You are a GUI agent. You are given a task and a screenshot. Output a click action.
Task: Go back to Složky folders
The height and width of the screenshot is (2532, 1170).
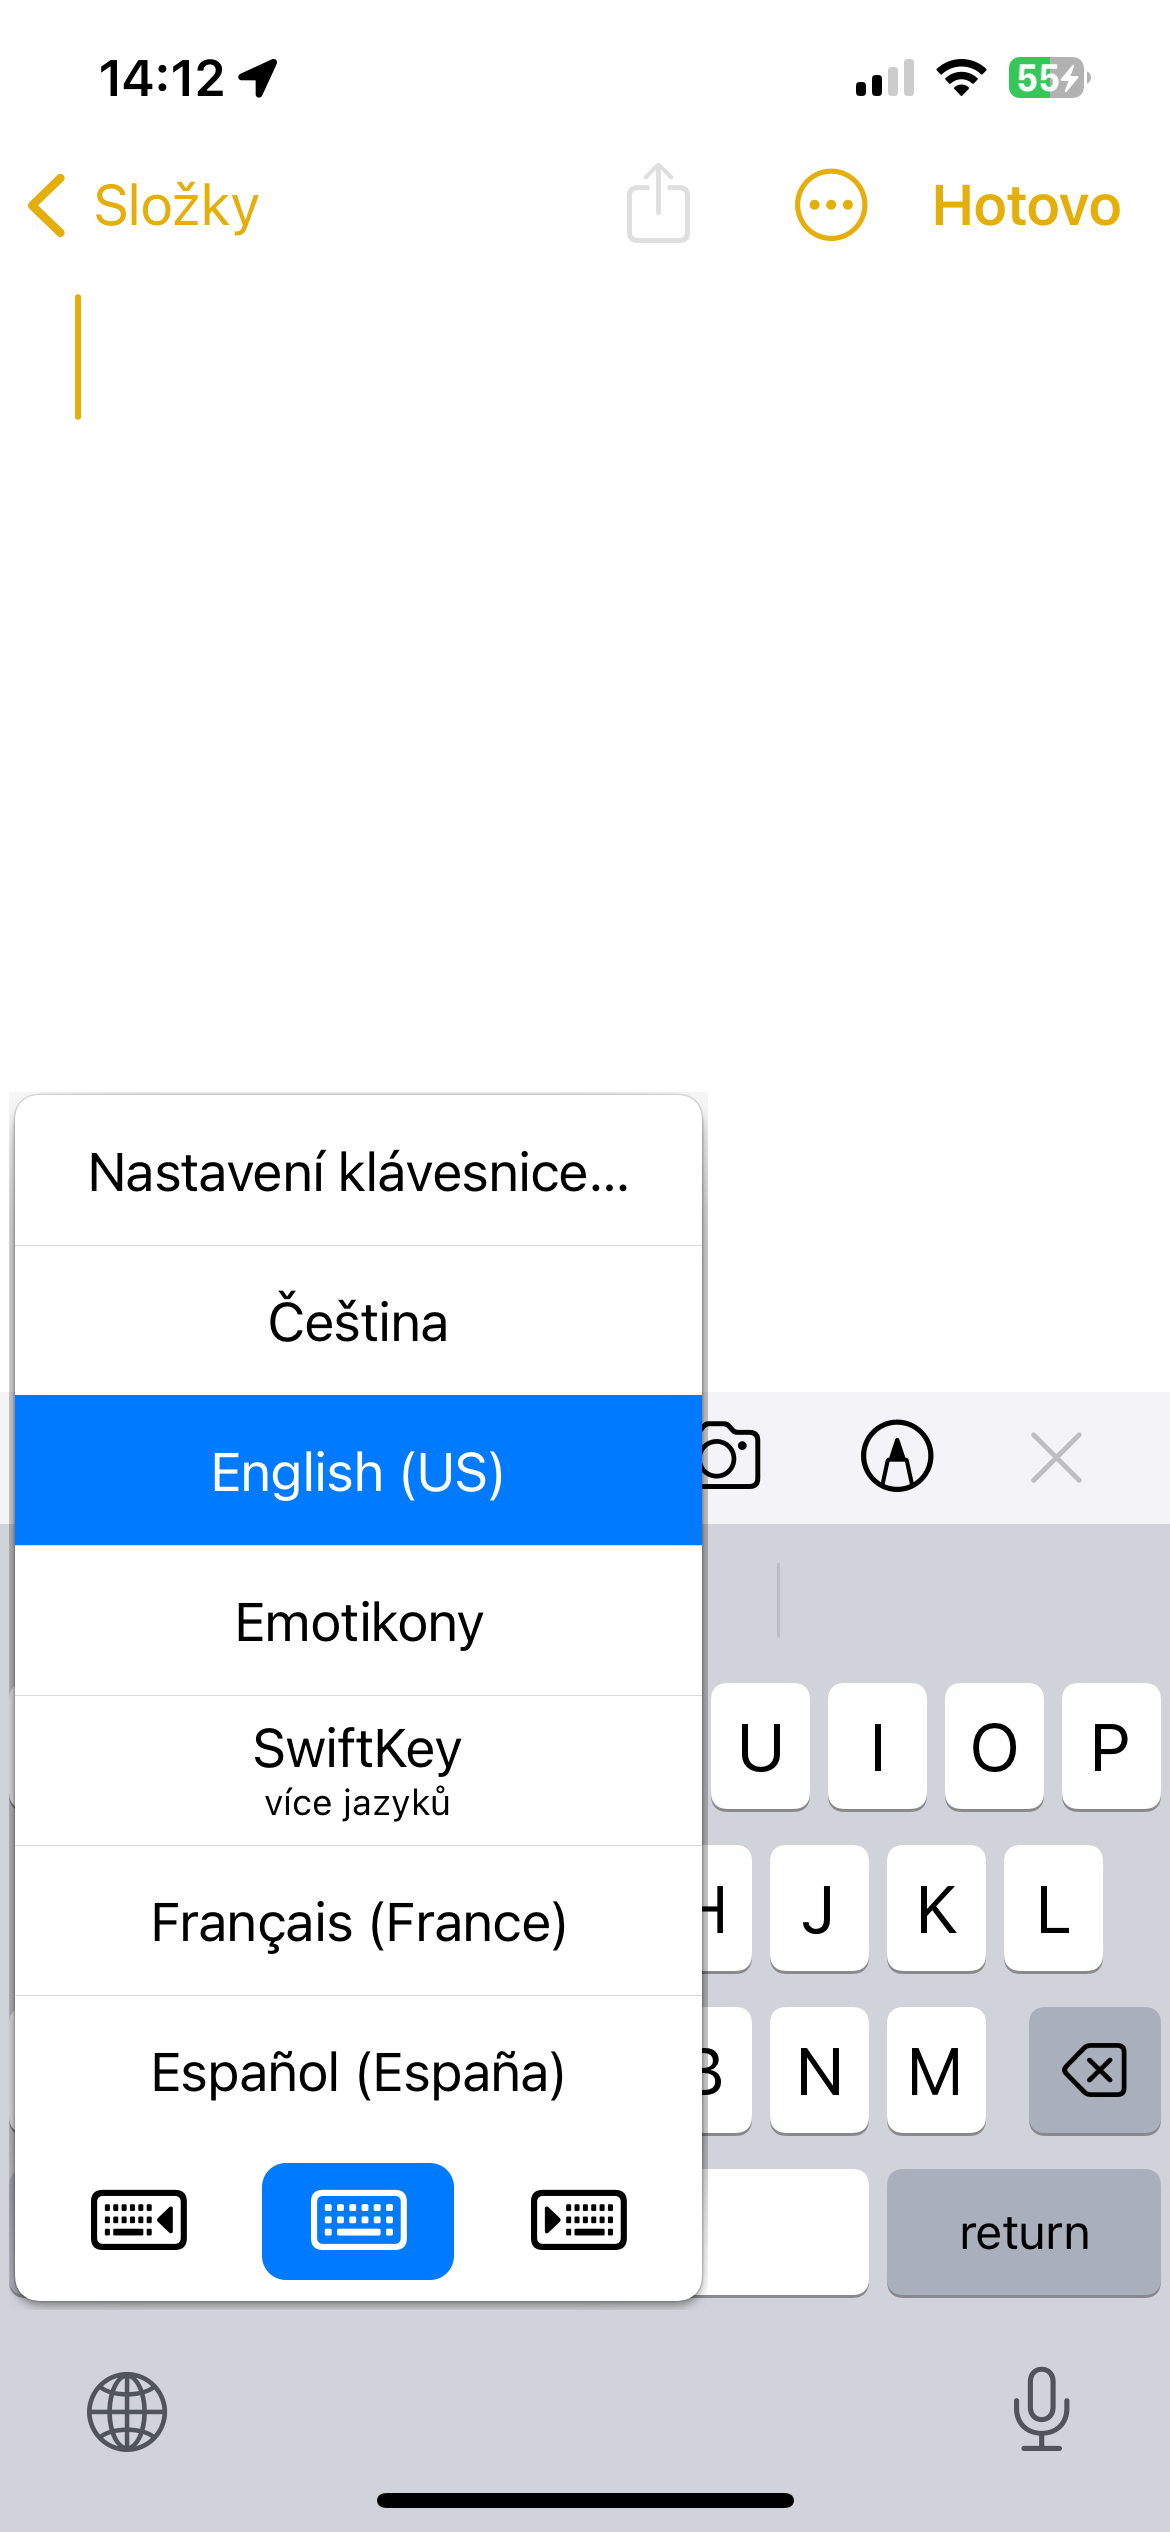coord(145,206)
